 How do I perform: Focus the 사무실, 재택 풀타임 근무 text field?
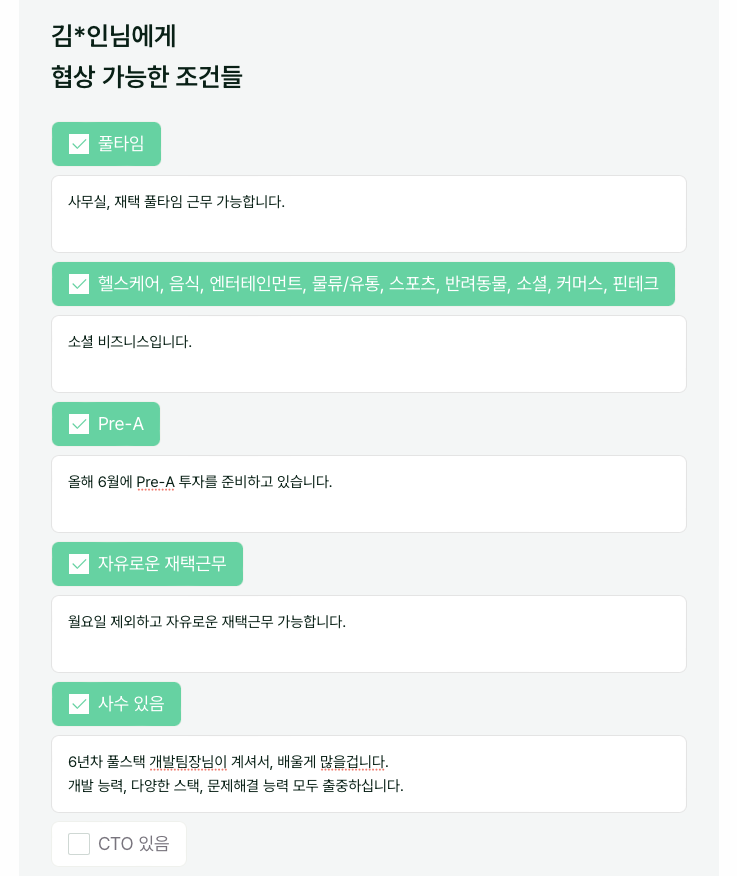tap(368, 214)
